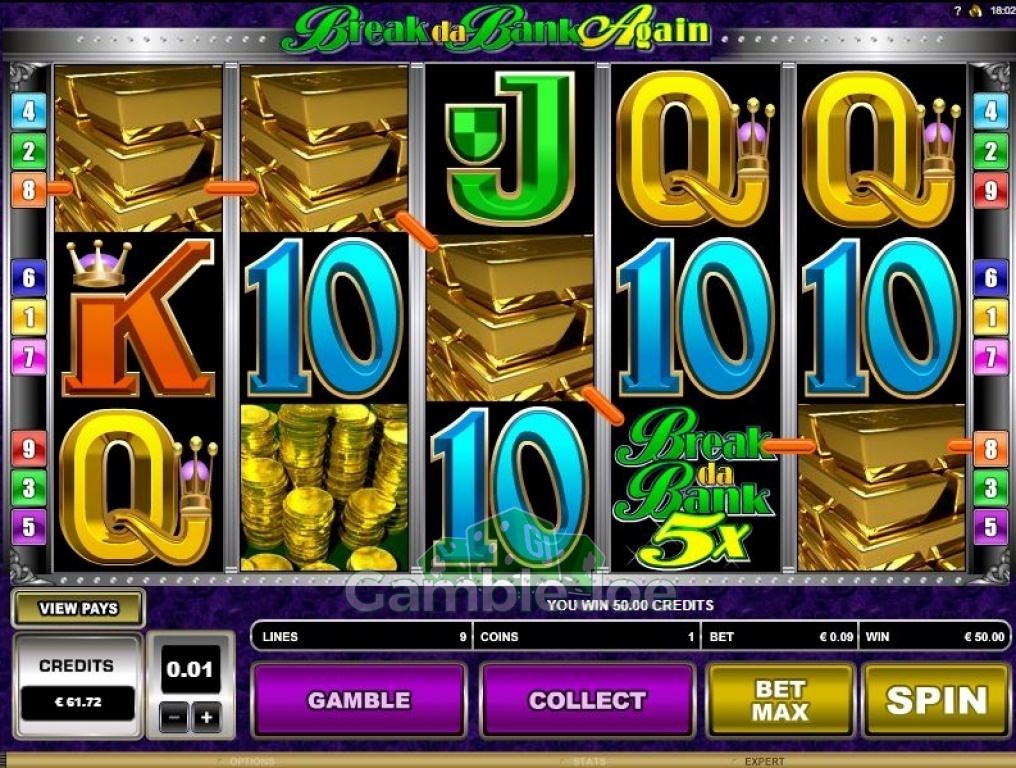Open the STATS tab at bottom

589,762
